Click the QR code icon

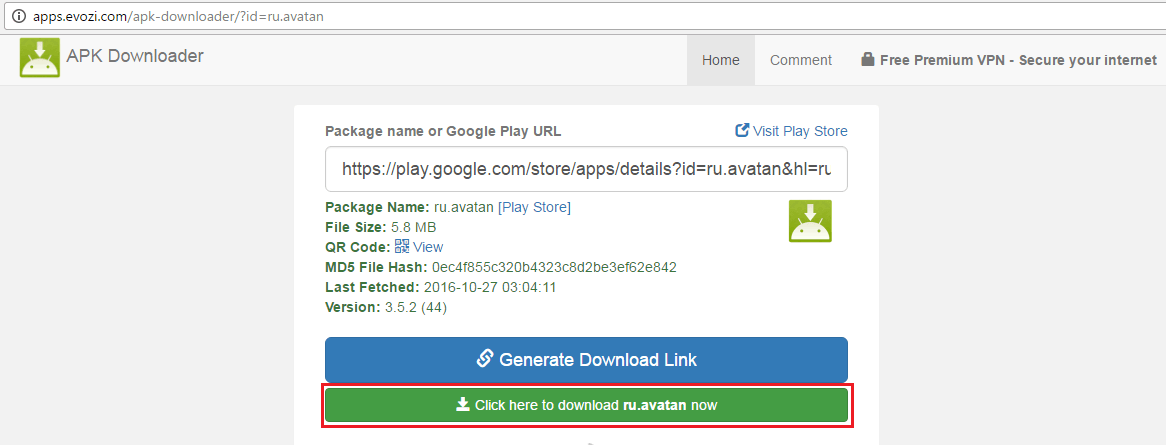402,246
